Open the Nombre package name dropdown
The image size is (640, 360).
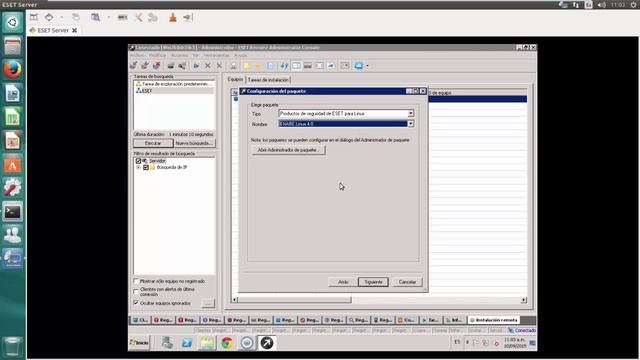411,124
